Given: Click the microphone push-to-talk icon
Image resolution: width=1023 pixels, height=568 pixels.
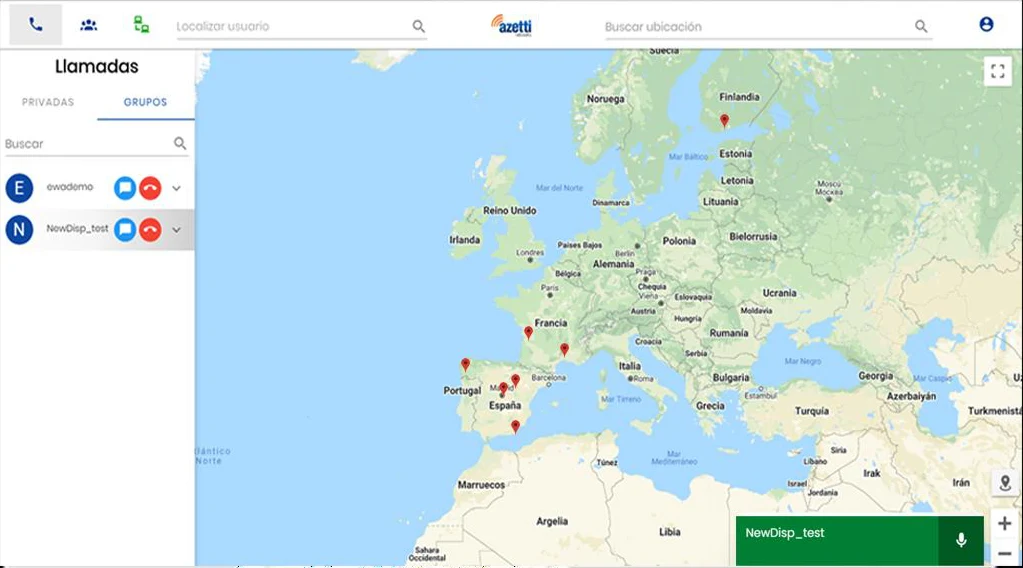Looking at the screenshot, I should coord(961,541).
